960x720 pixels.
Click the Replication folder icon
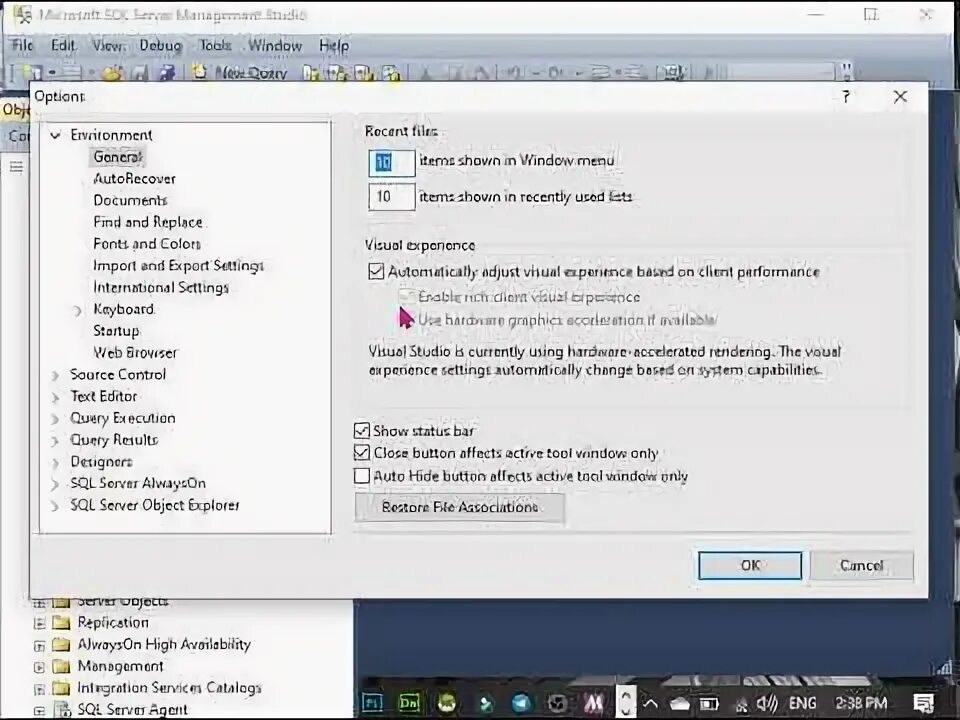pos(61,623)
